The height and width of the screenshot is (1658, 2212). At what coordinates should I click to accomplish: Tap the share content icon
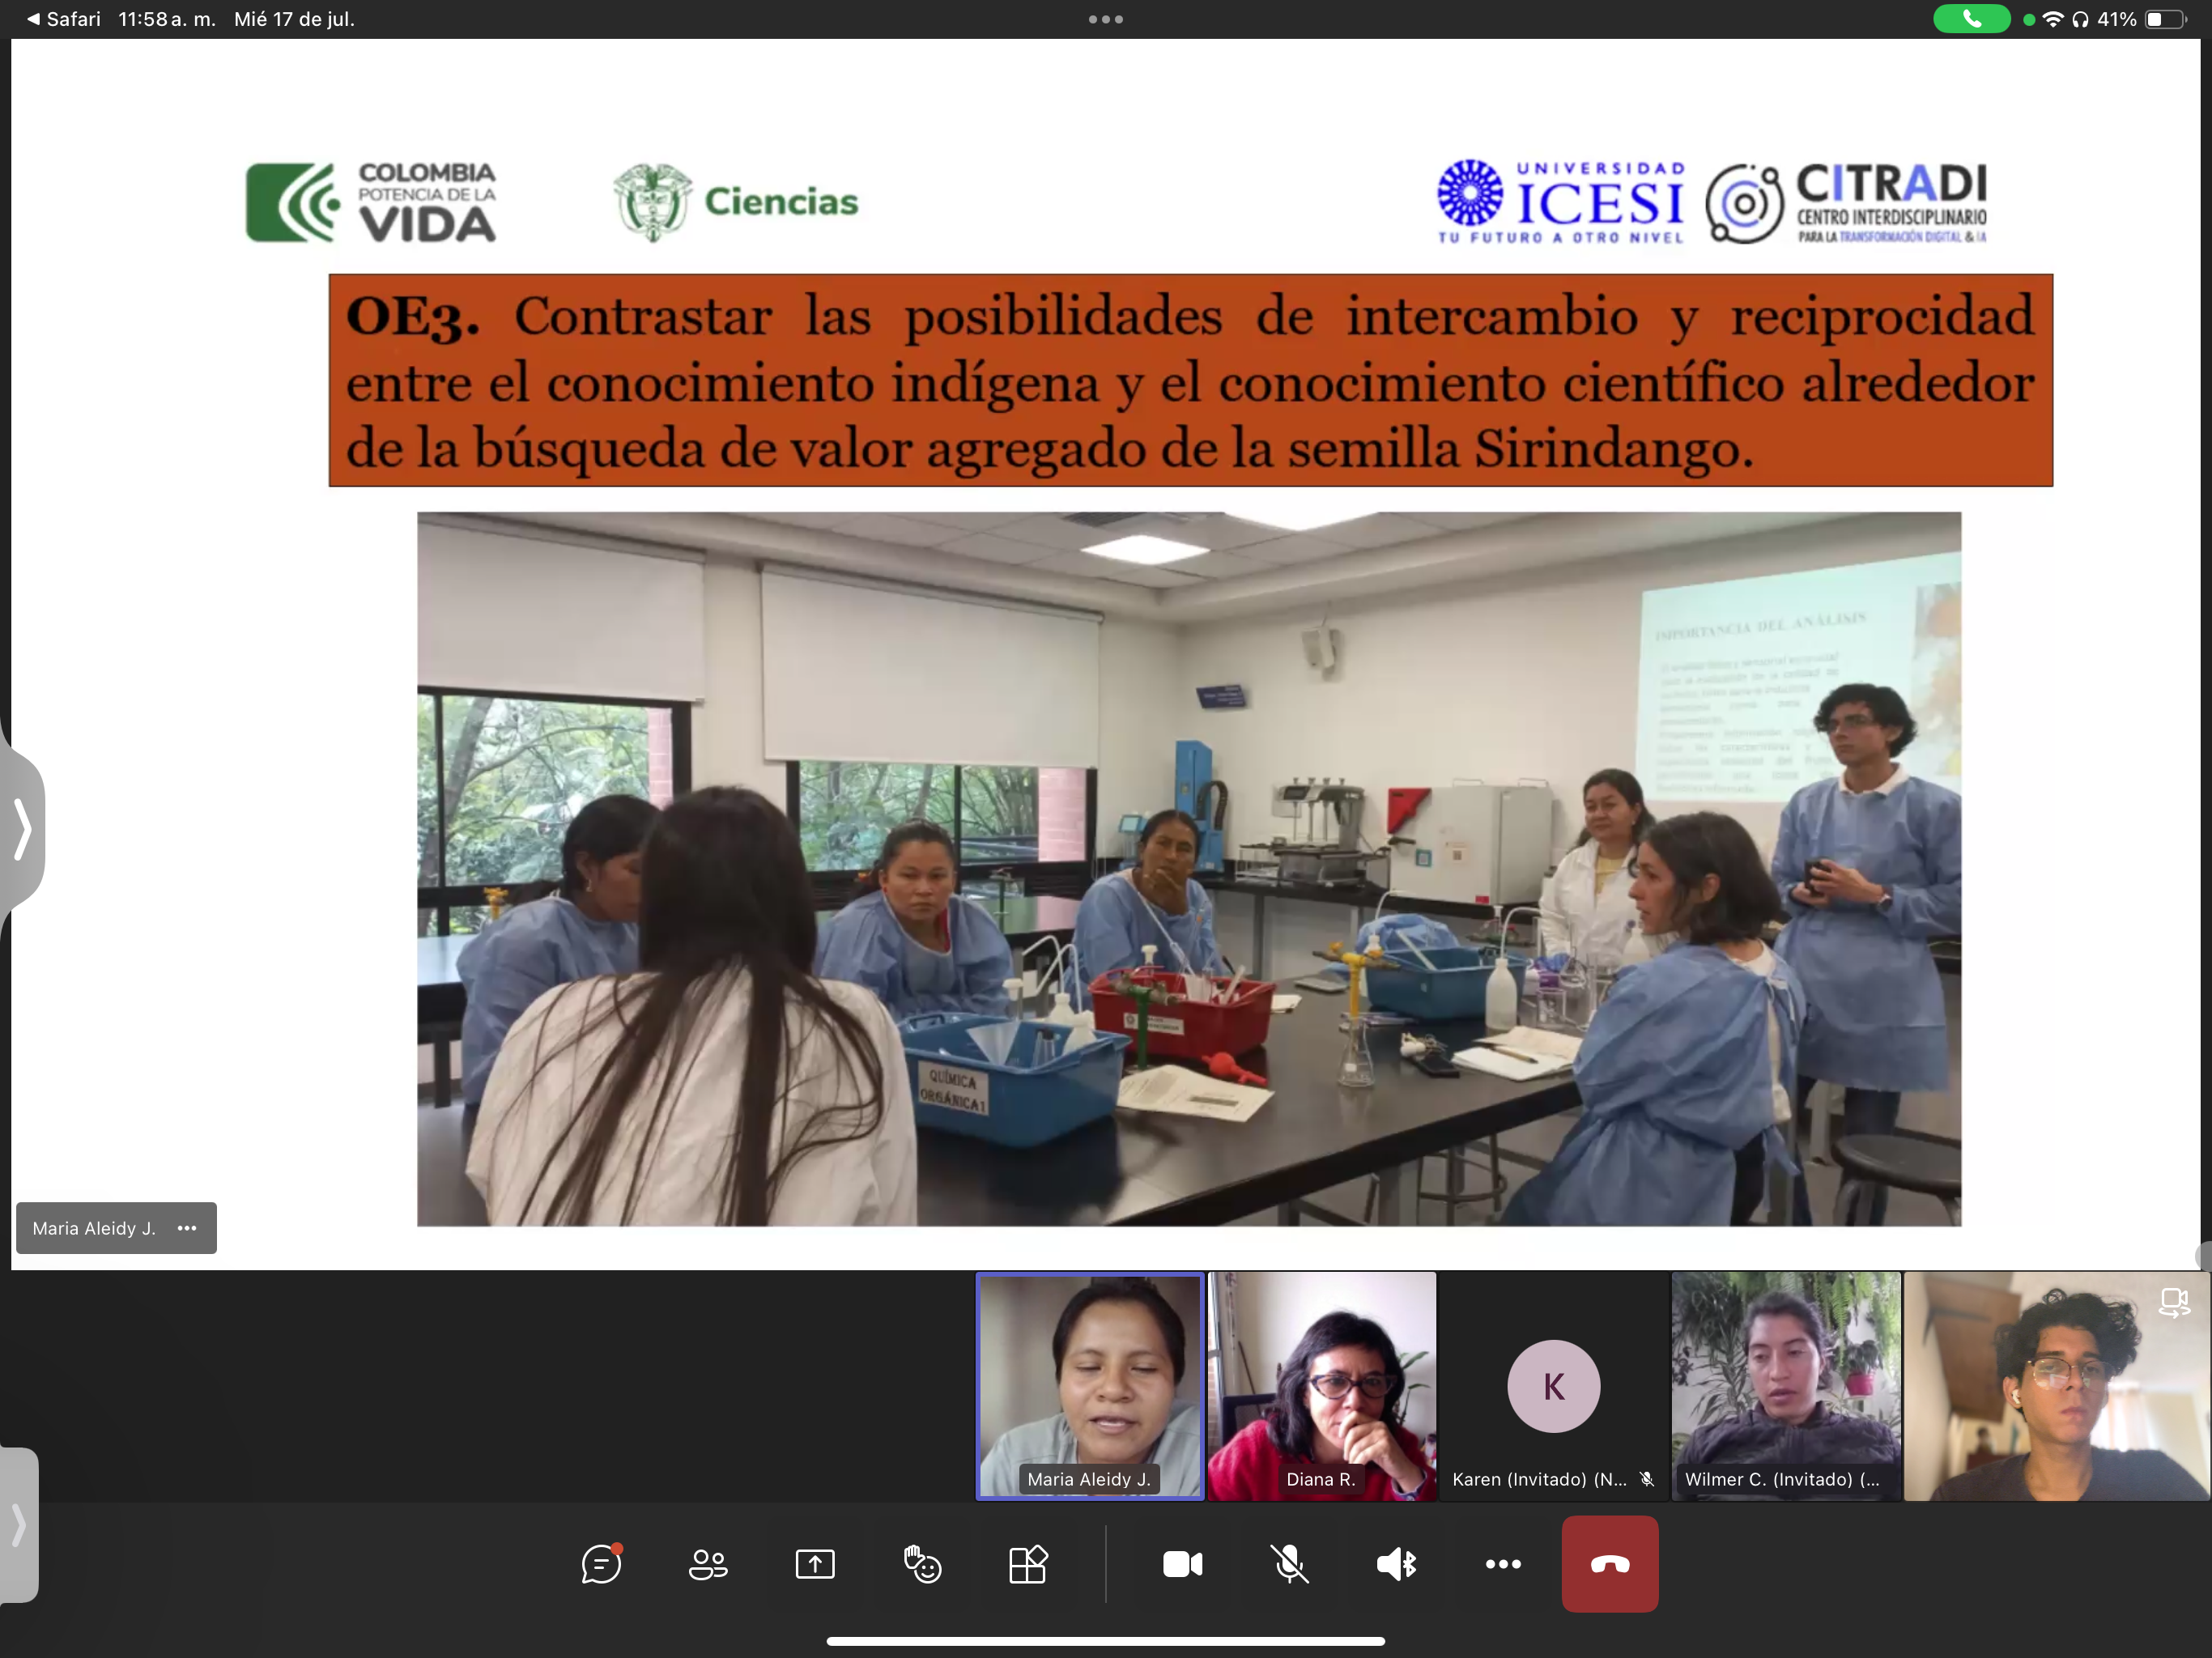pyautogui.click(x=815, y=1564)
